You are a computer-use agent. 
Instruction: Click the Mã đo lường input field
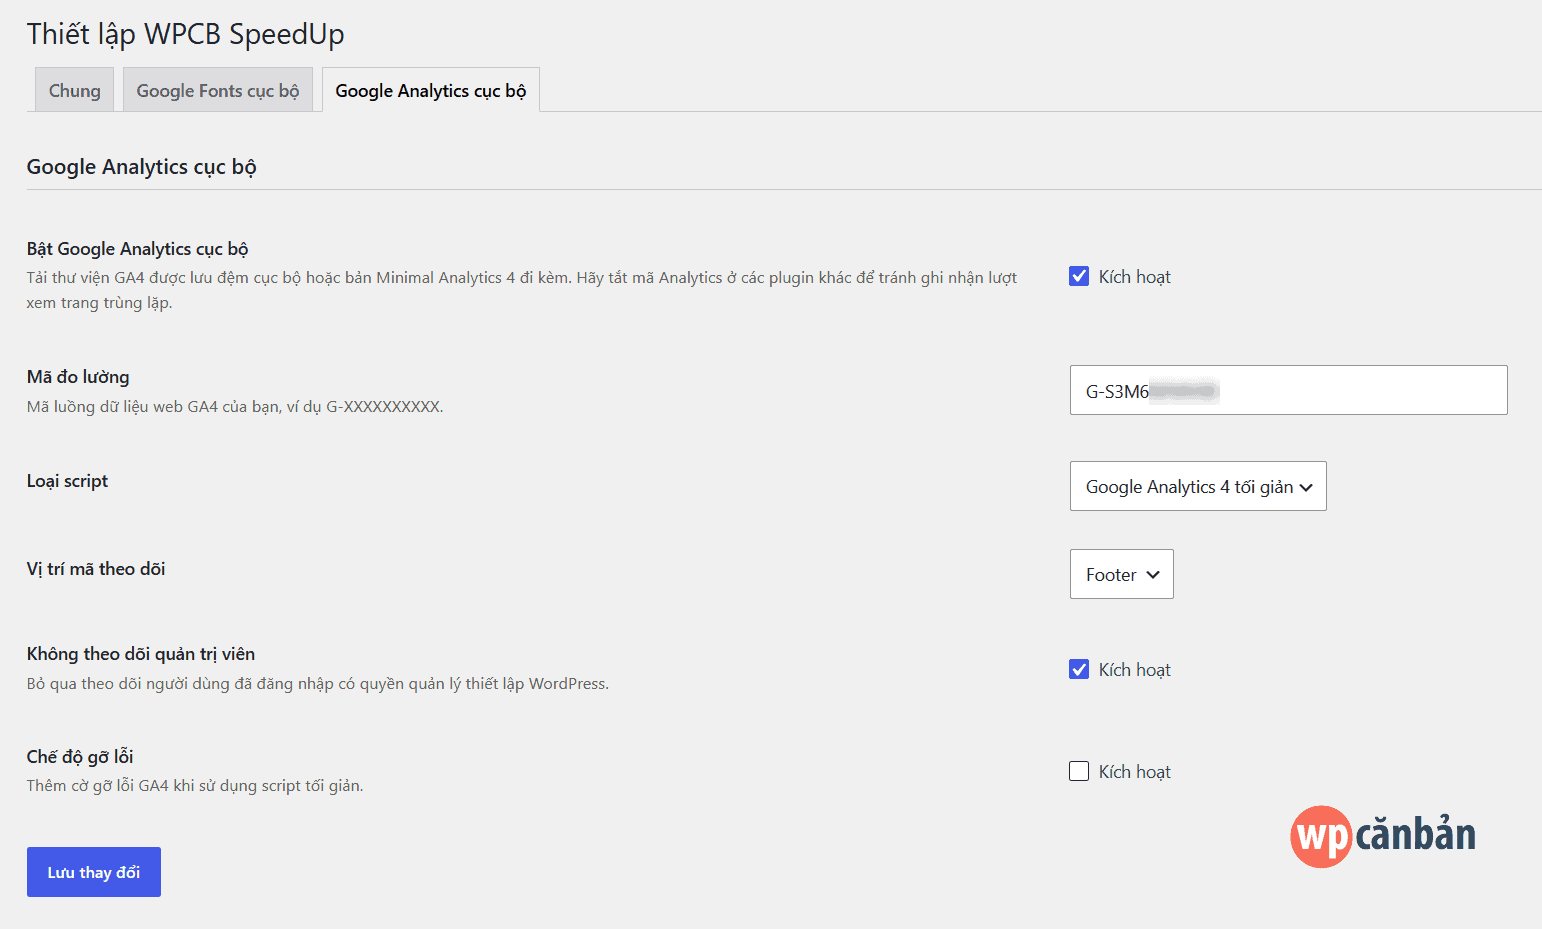(x=1288, y=390)
